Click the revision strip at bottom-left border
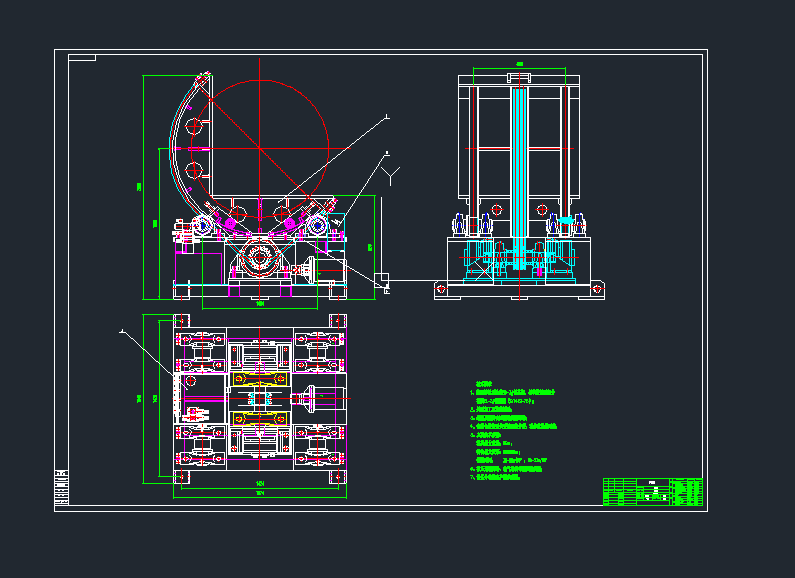The height and width of the screenshot is (578, 795). point(61,489)
